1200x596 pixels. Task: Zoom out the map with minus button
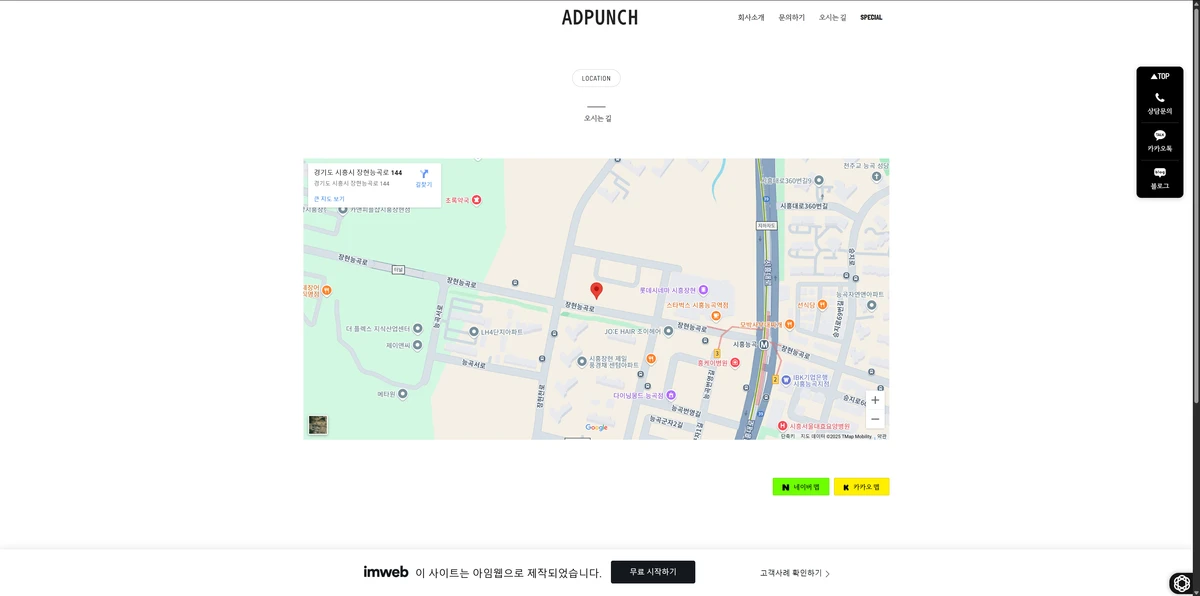tap(875, 419)
